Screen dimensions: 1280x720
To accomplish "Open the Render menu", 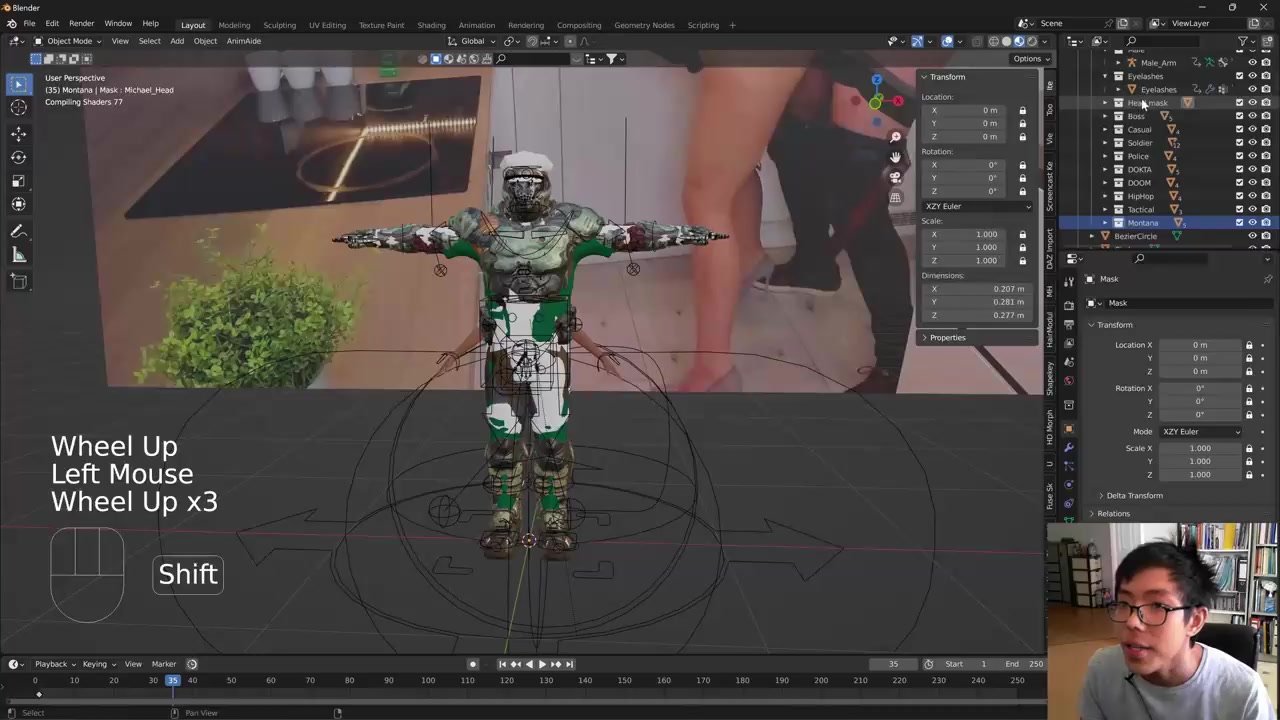I will (81, 24).
